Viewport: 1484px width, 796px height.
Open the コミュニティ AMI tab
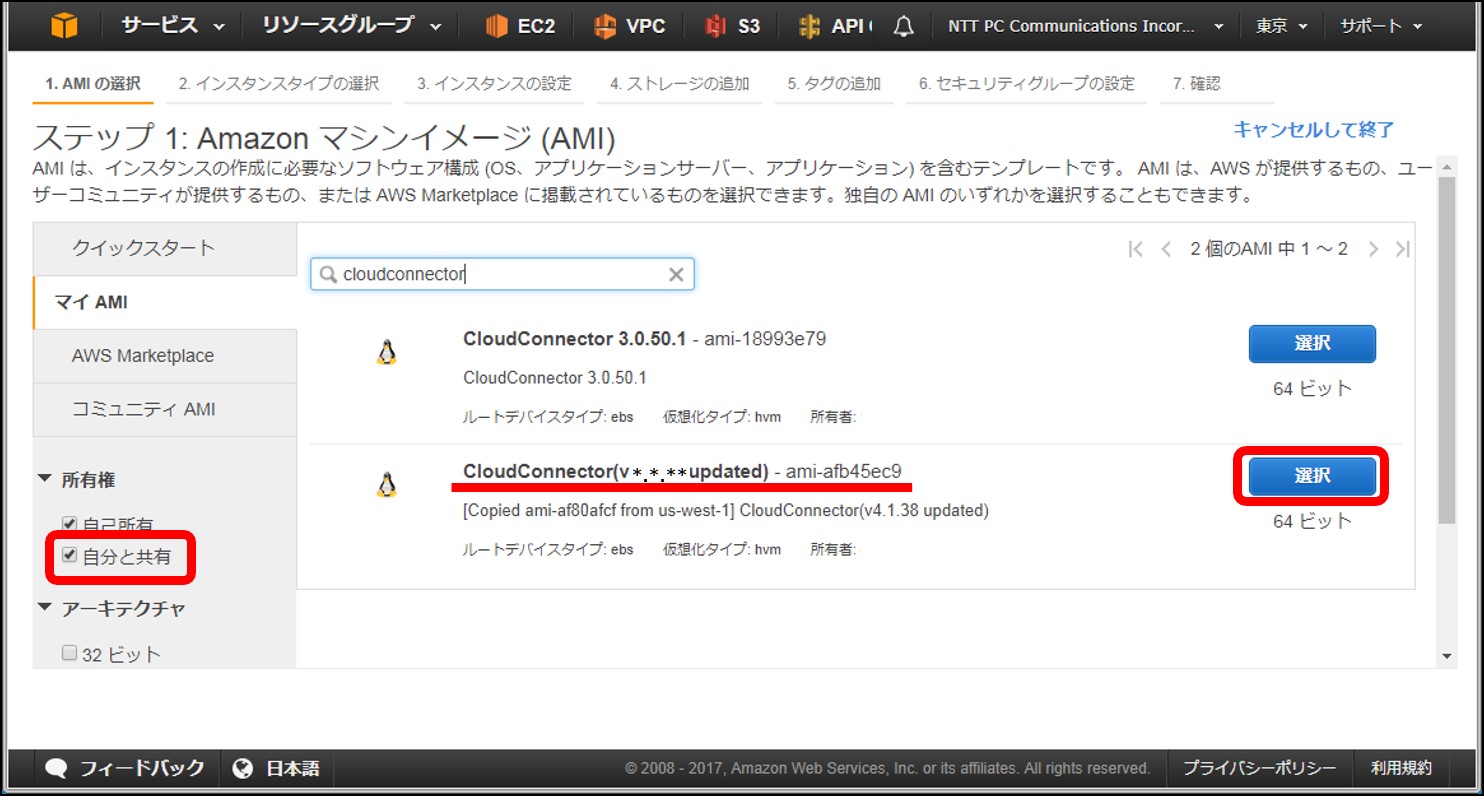coord(165,410)
